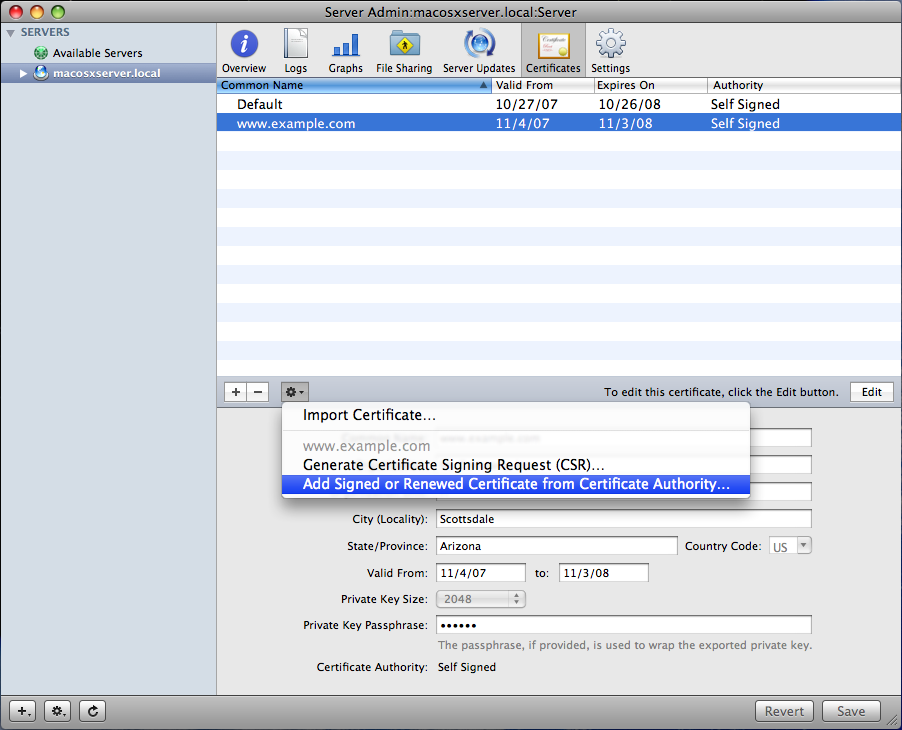
Task: Click the valid 'to' date field
Action: point(603,573)
